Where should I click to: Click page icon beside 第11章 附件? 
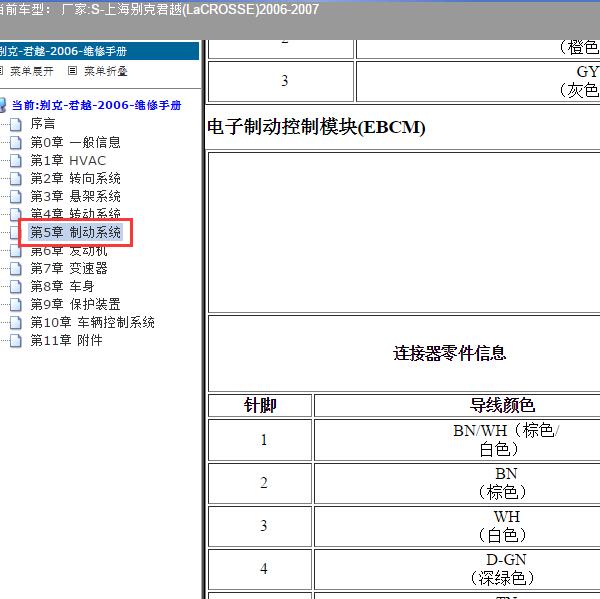(16, 340)
